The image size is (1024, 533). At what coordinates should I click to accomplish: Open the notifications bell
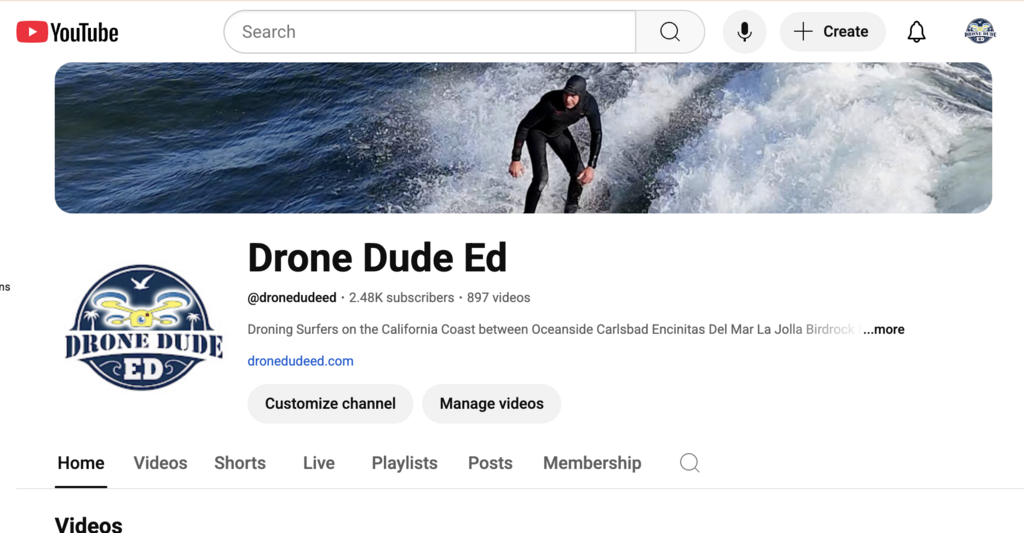(916, 32)
